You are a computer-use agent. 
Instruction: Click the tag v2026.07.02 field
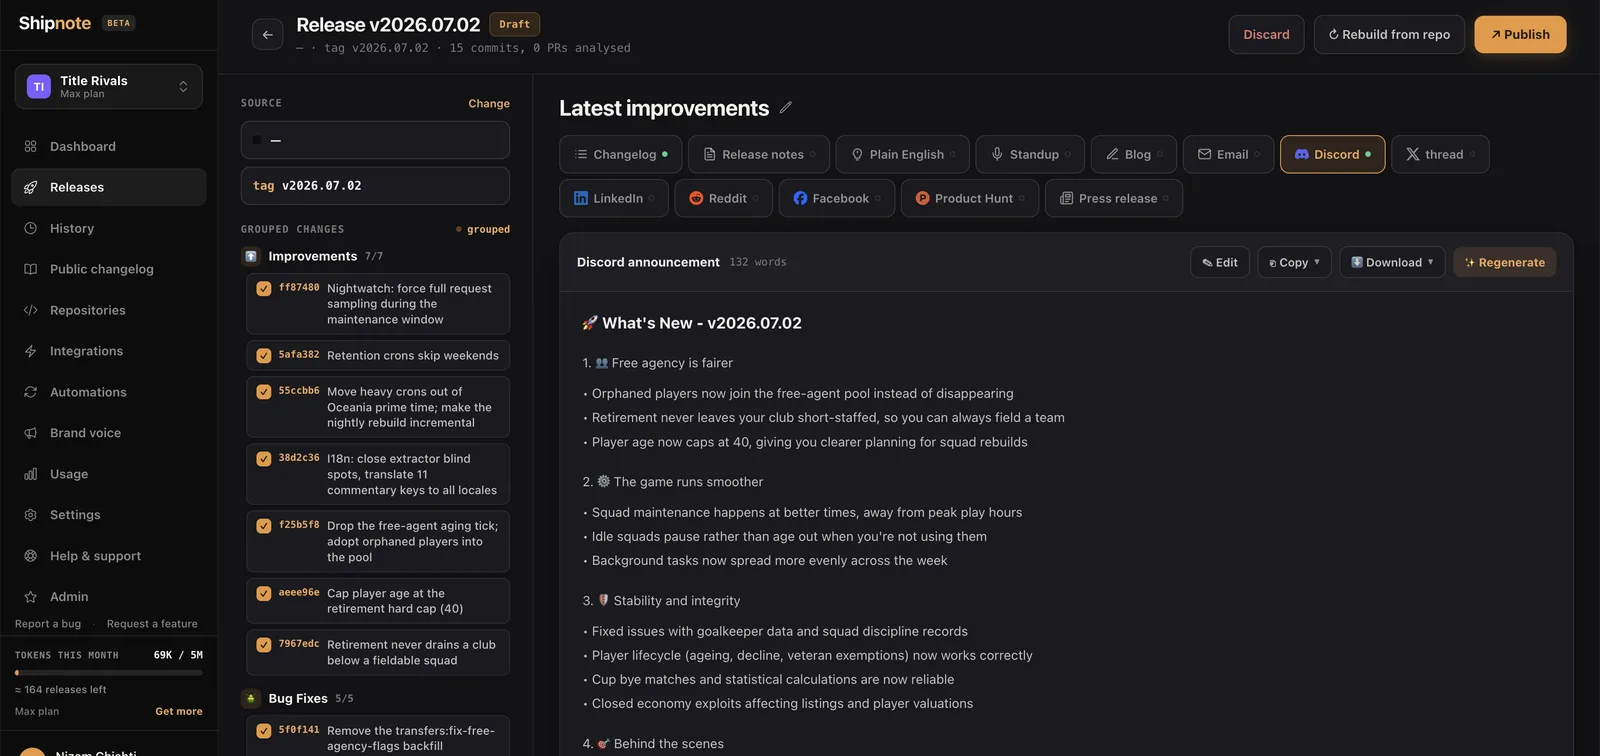tap(375, 186)
